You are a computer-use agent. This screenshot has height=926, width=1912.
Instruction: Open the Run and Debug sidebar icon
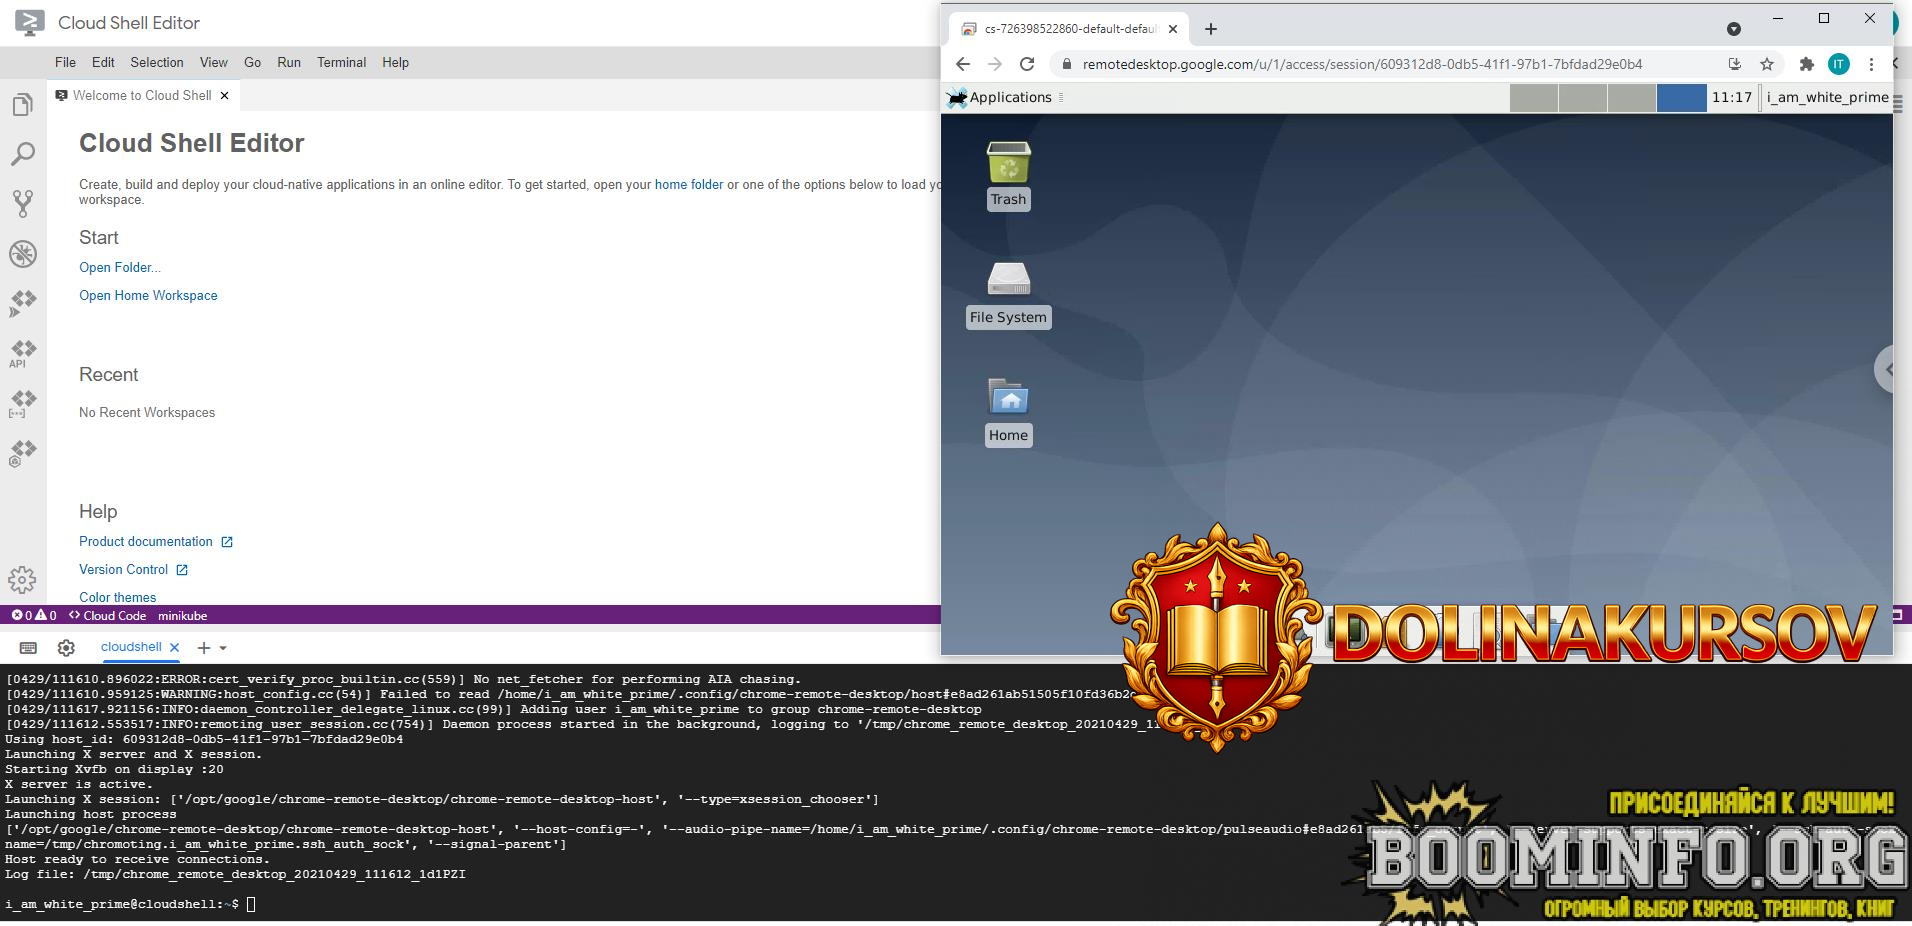pos(22,254)
